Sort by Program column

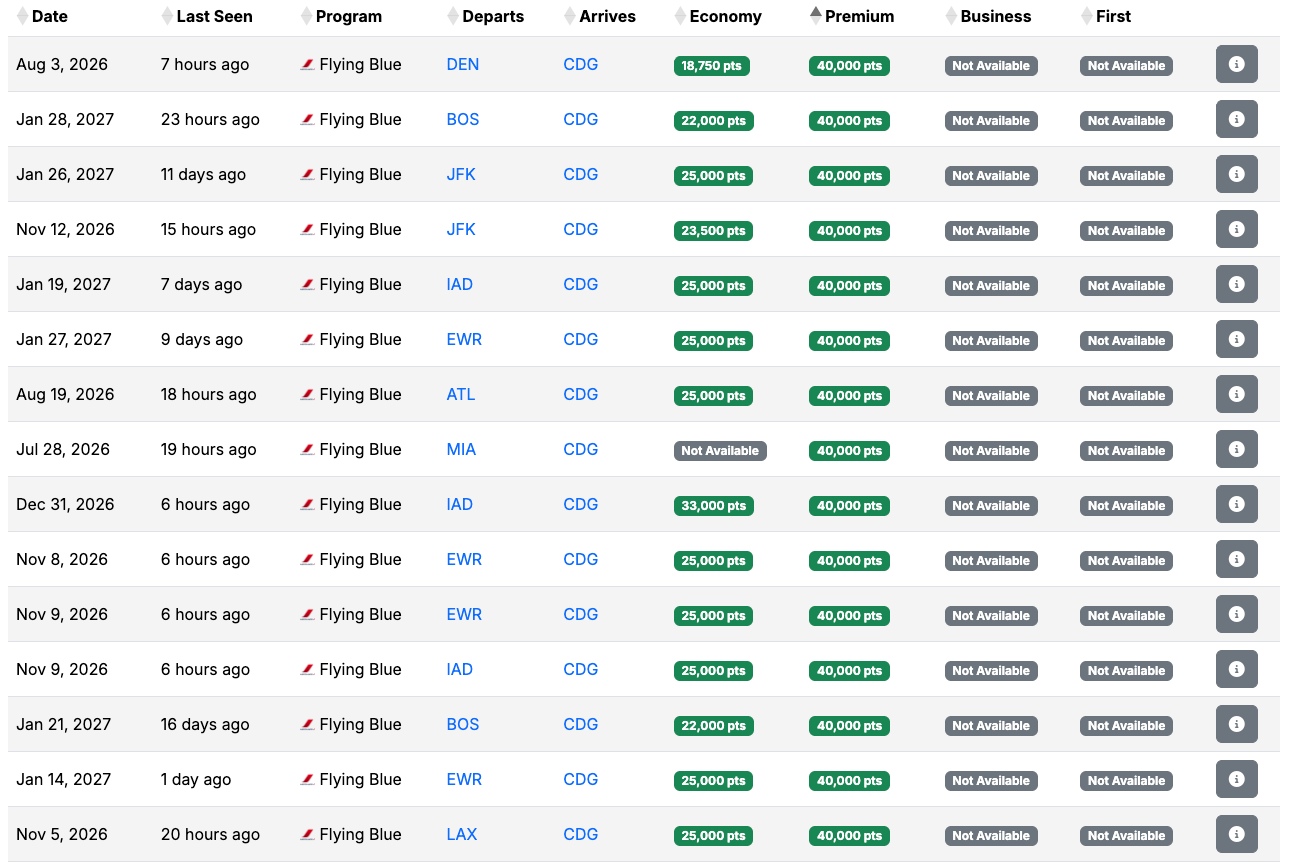(341, 16)
